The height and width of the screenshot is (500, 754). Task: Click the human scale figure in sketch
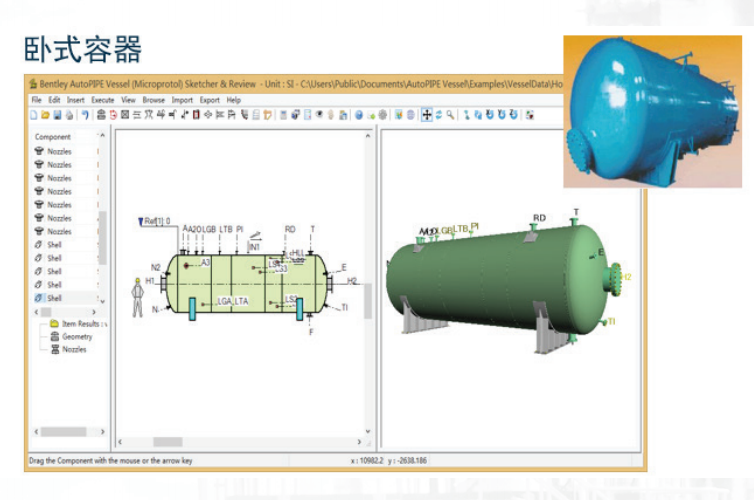138,297
